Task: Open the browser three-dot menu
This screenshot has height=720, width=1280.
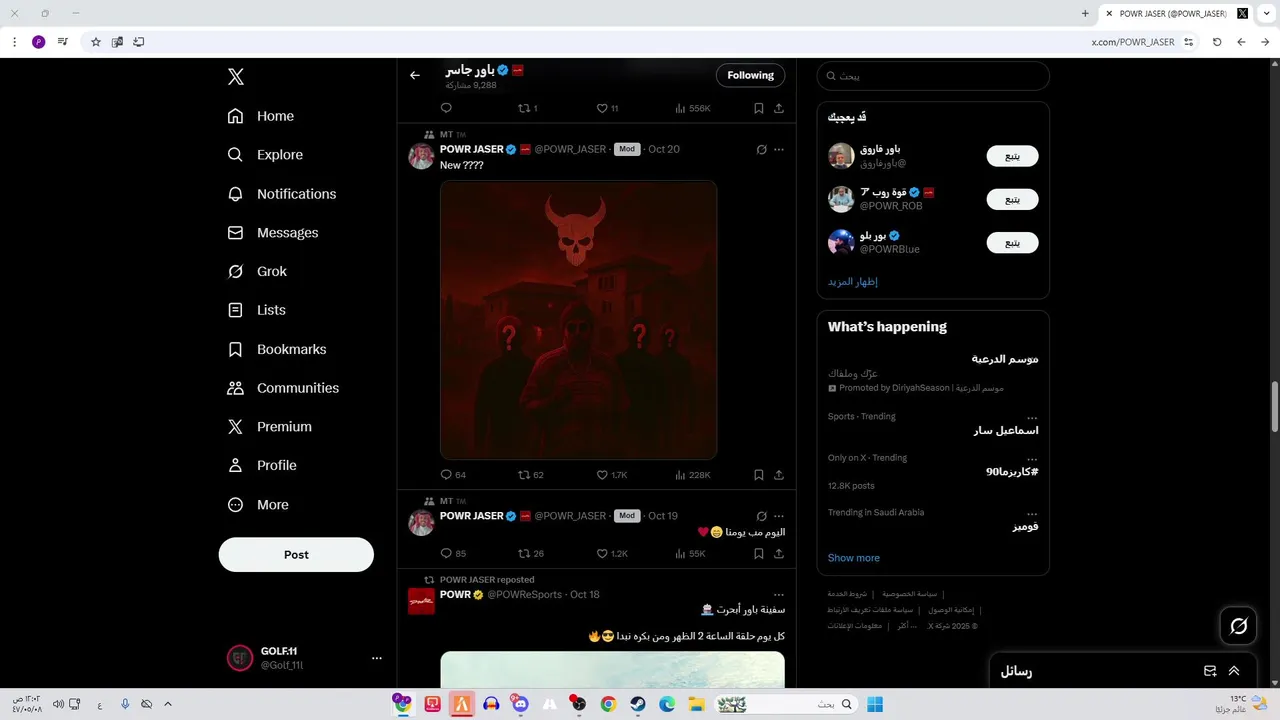Action: click(14, 42)
